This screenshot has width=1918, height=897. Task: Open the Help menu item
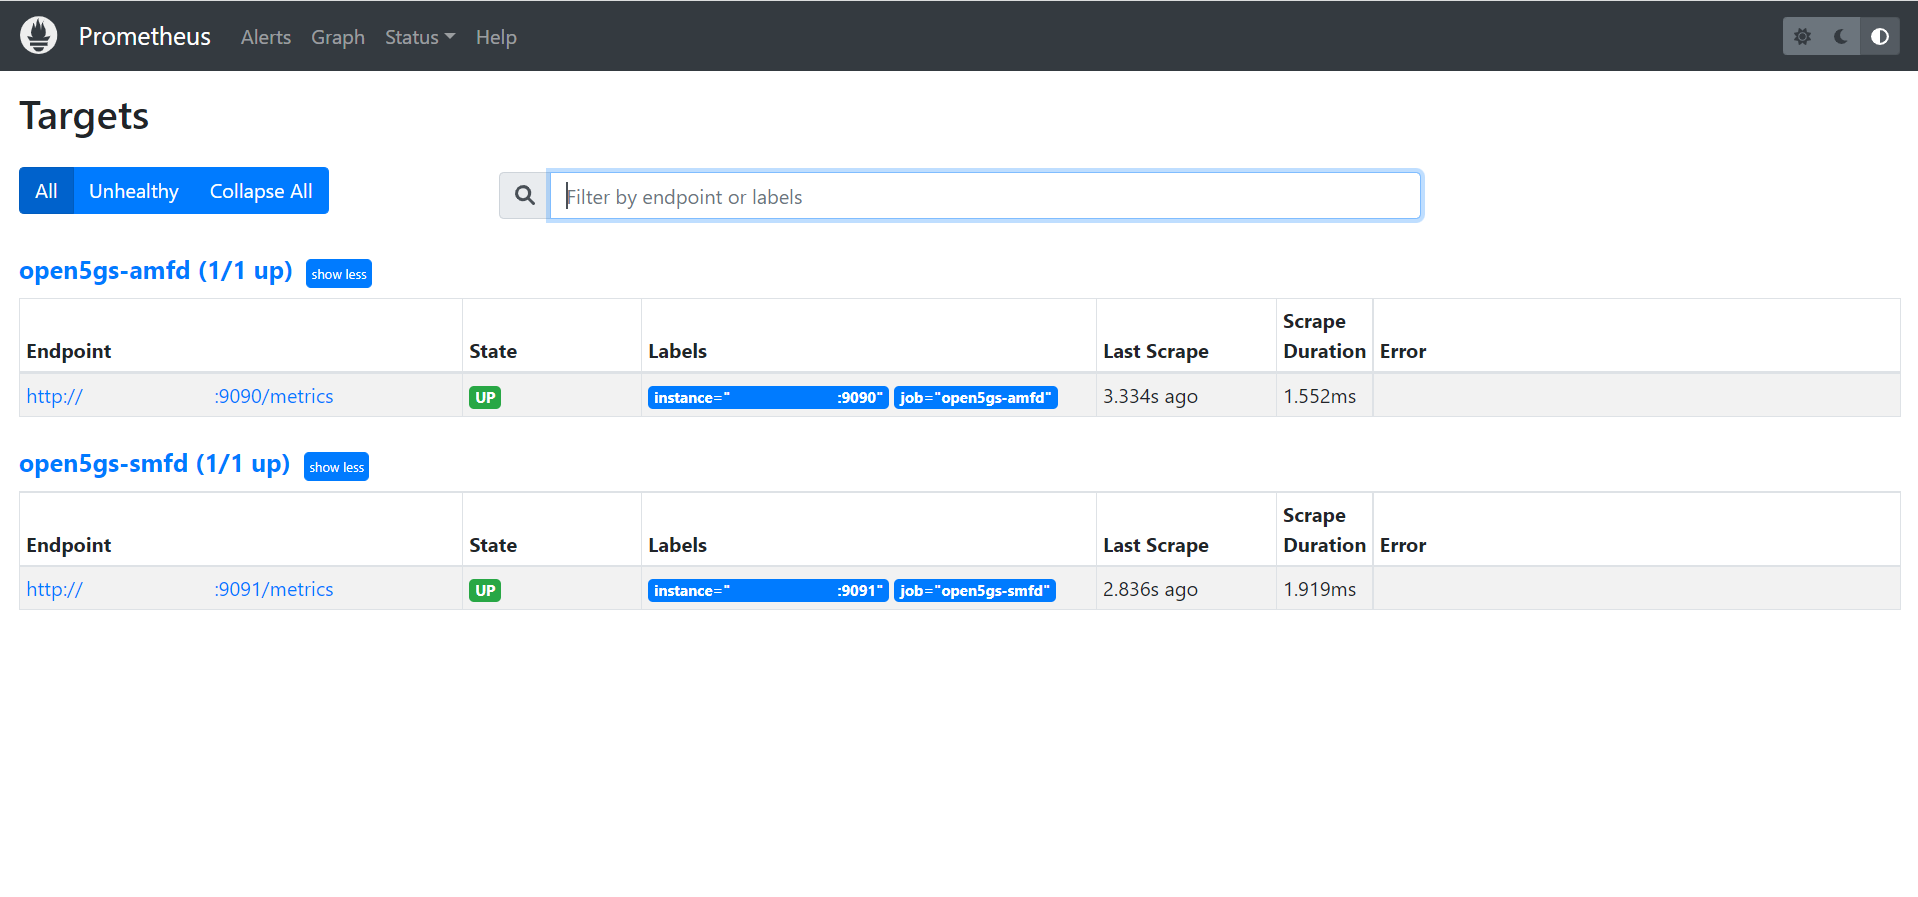click(496, 37)
